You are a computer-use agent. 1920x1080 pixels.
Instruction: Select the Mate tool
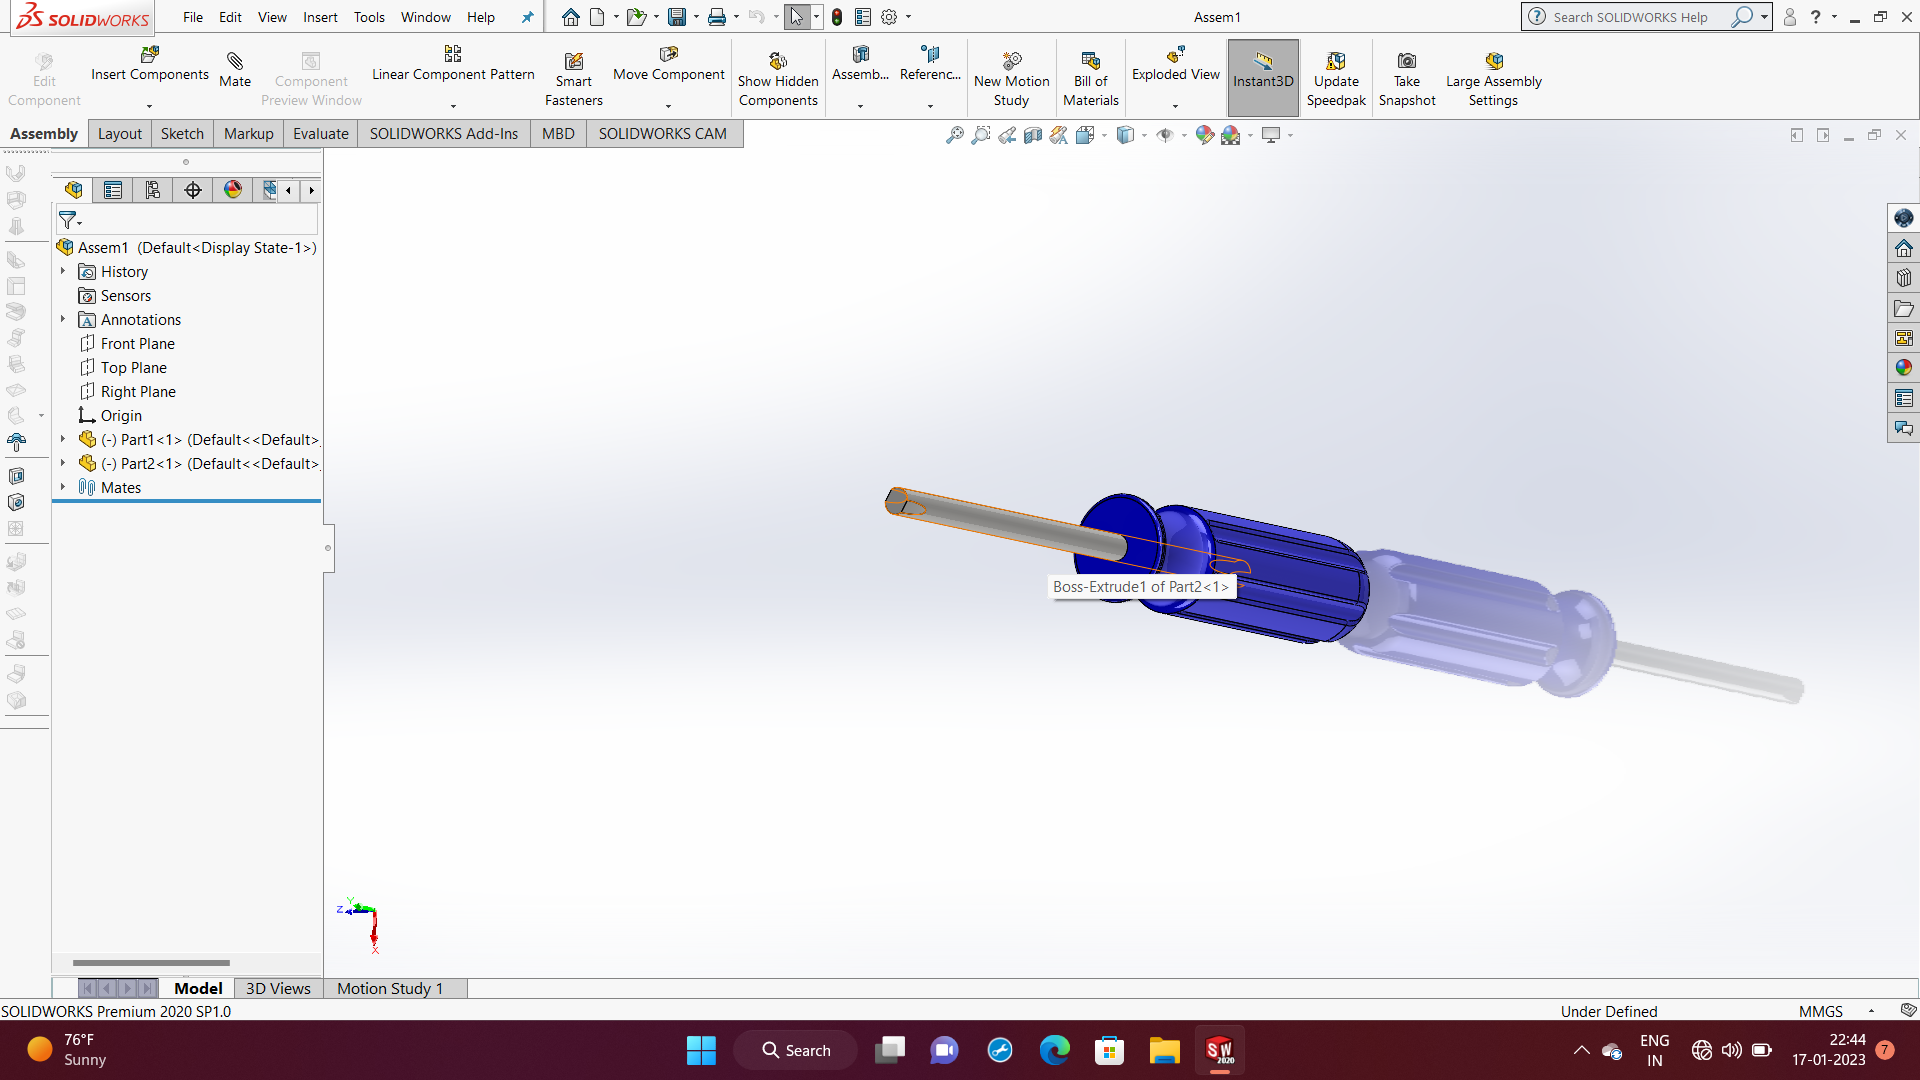pos(235,70)
